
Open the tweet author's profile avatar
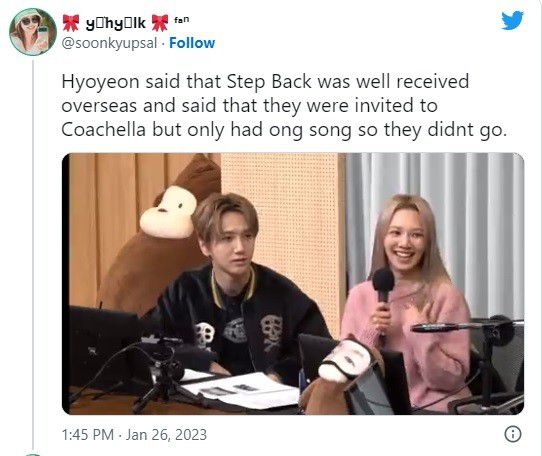click(33, 32)
